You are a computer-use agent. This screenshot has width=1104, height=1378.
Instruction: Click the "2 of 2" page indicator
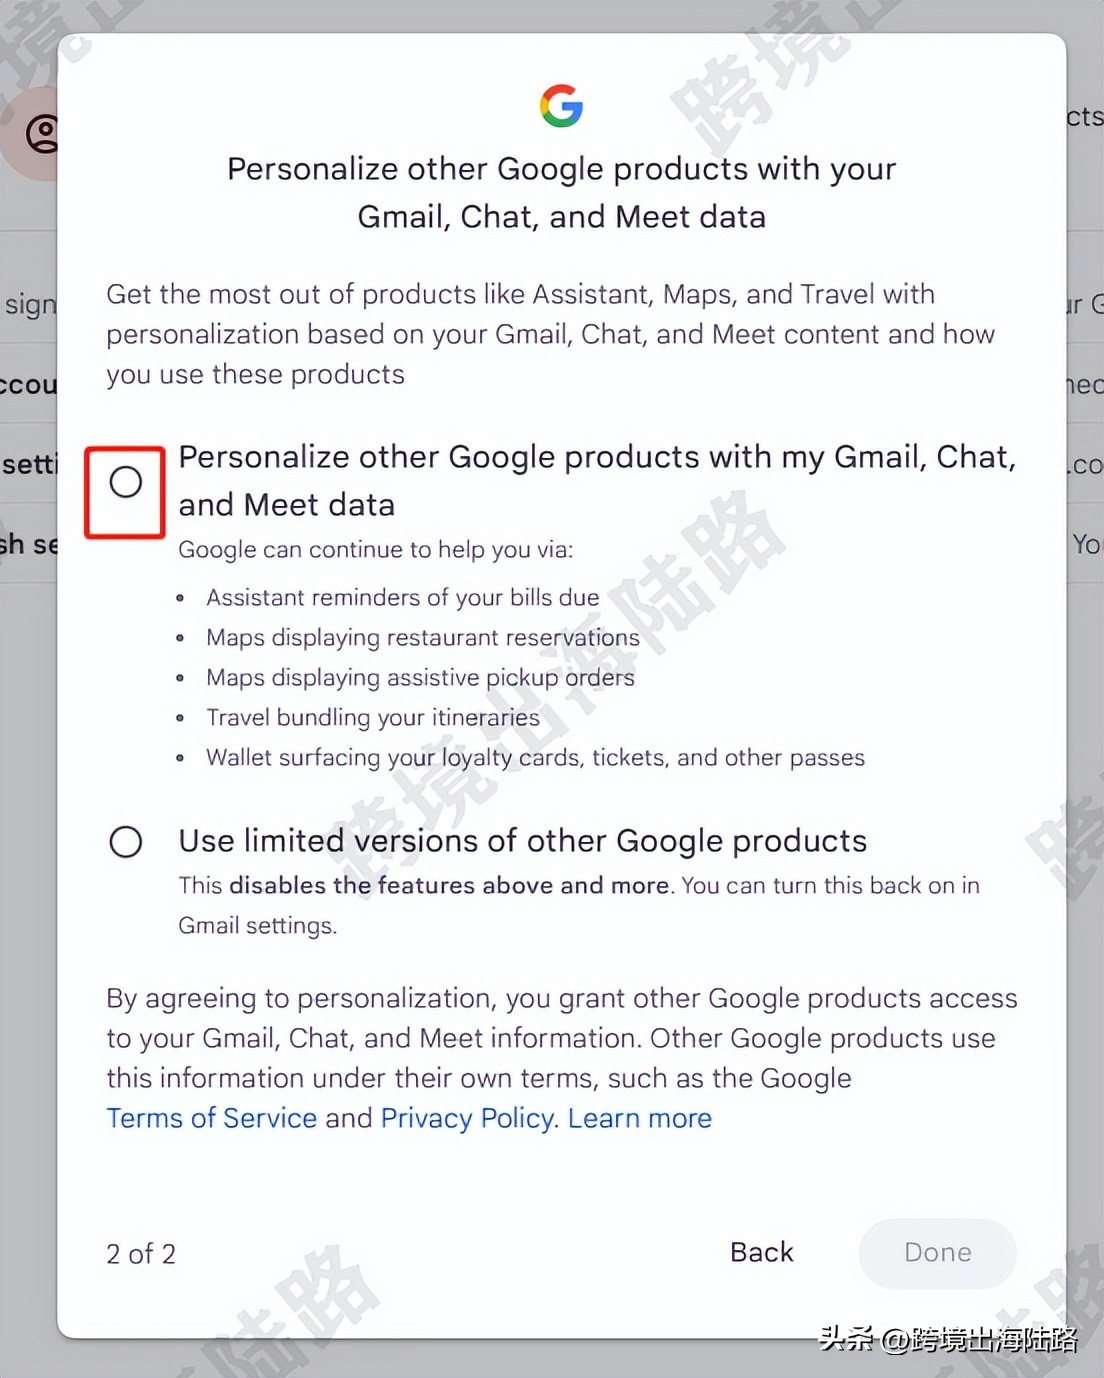141,1253
